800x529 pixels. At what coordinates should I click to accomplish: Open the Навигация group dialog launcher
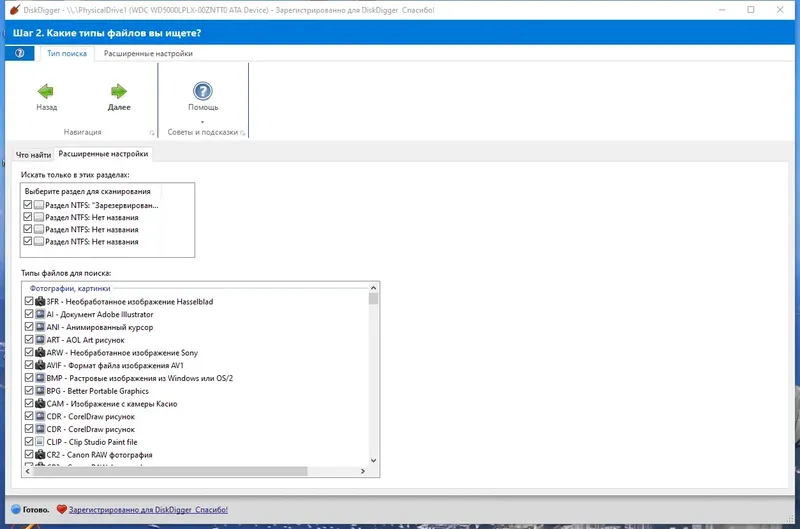(152, 133)
